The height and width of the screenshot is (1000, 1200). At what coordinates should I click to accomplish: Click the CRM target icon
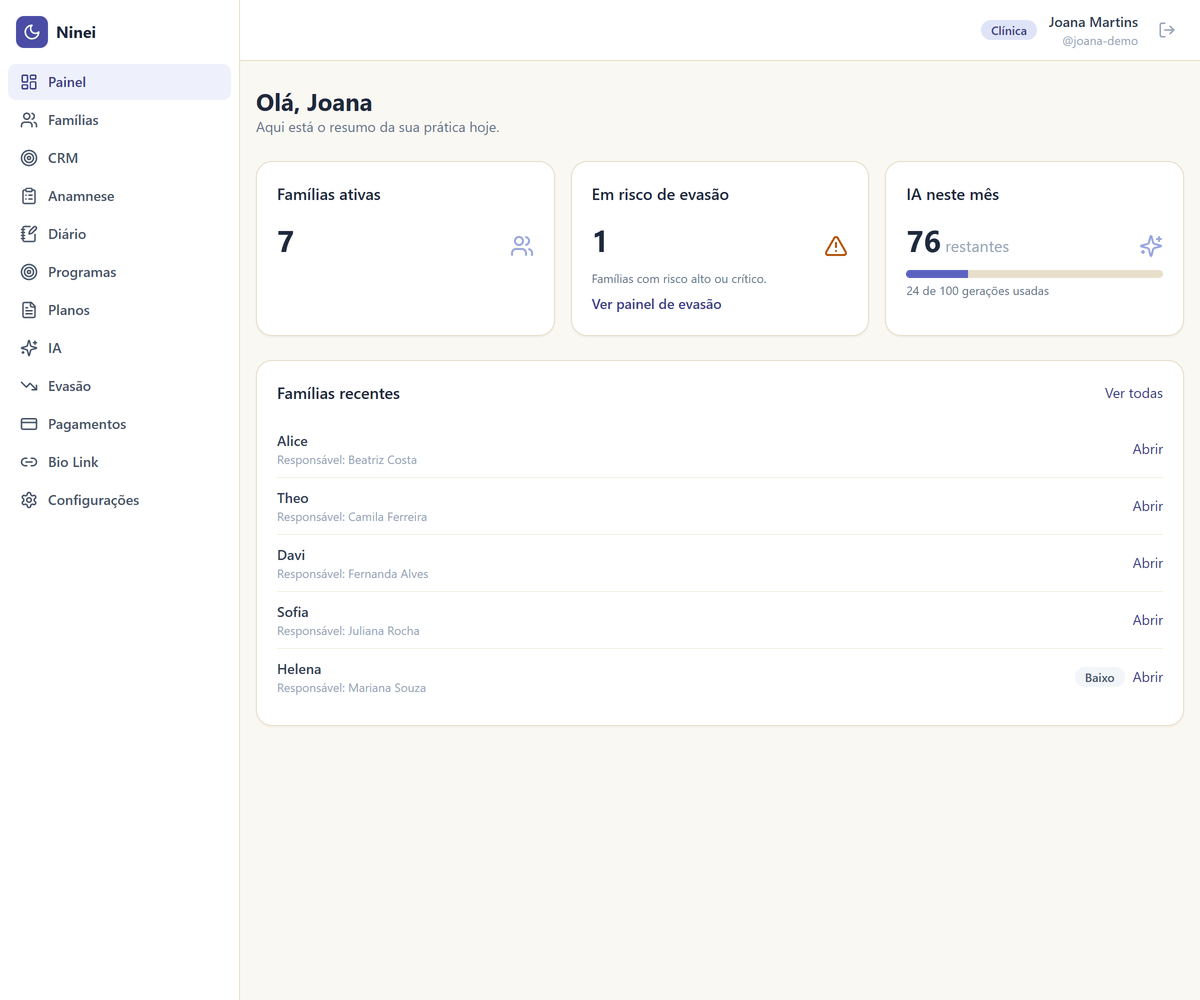(29, 158)
